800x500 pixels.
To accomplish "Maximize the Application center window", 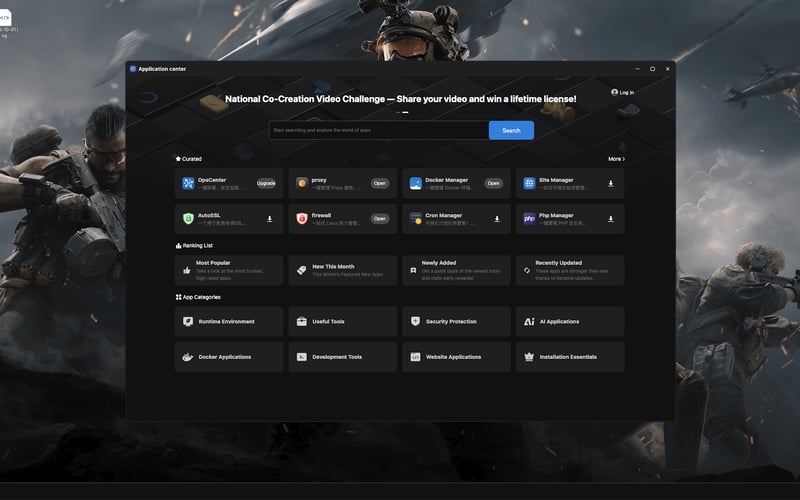I will [652, 69].
